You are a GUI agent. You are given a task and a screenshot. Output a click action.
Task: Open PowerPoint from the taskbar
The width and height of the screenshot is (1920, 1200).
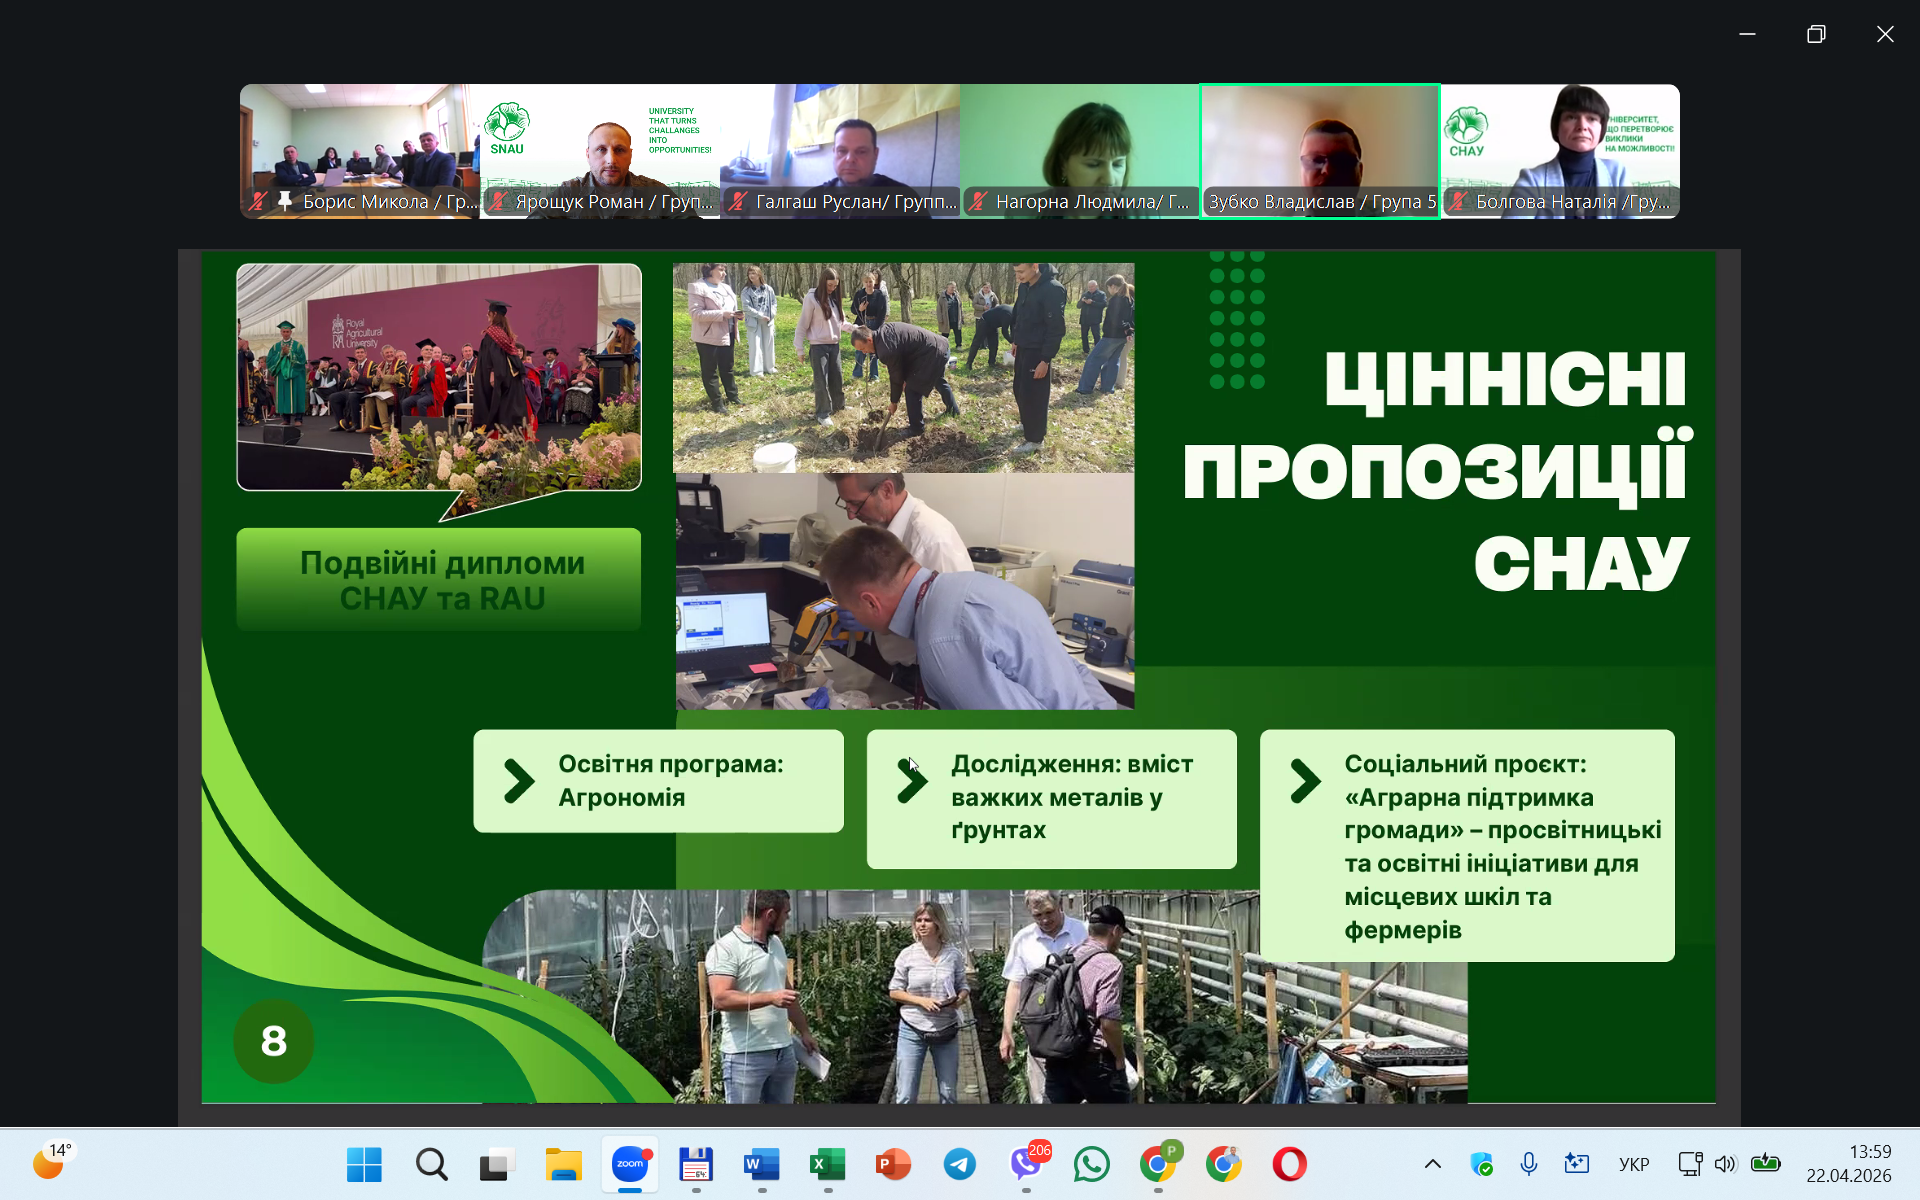tap(893, 1164)
